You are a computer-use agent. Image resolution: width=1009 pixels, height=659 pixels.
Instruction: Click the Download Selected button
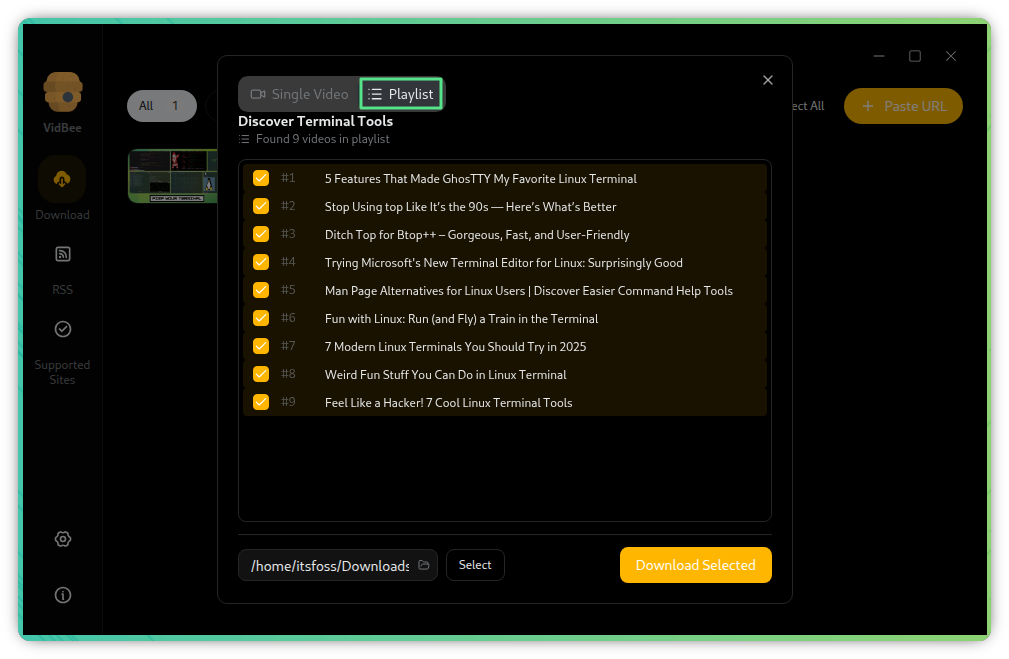tap(695, 565)
